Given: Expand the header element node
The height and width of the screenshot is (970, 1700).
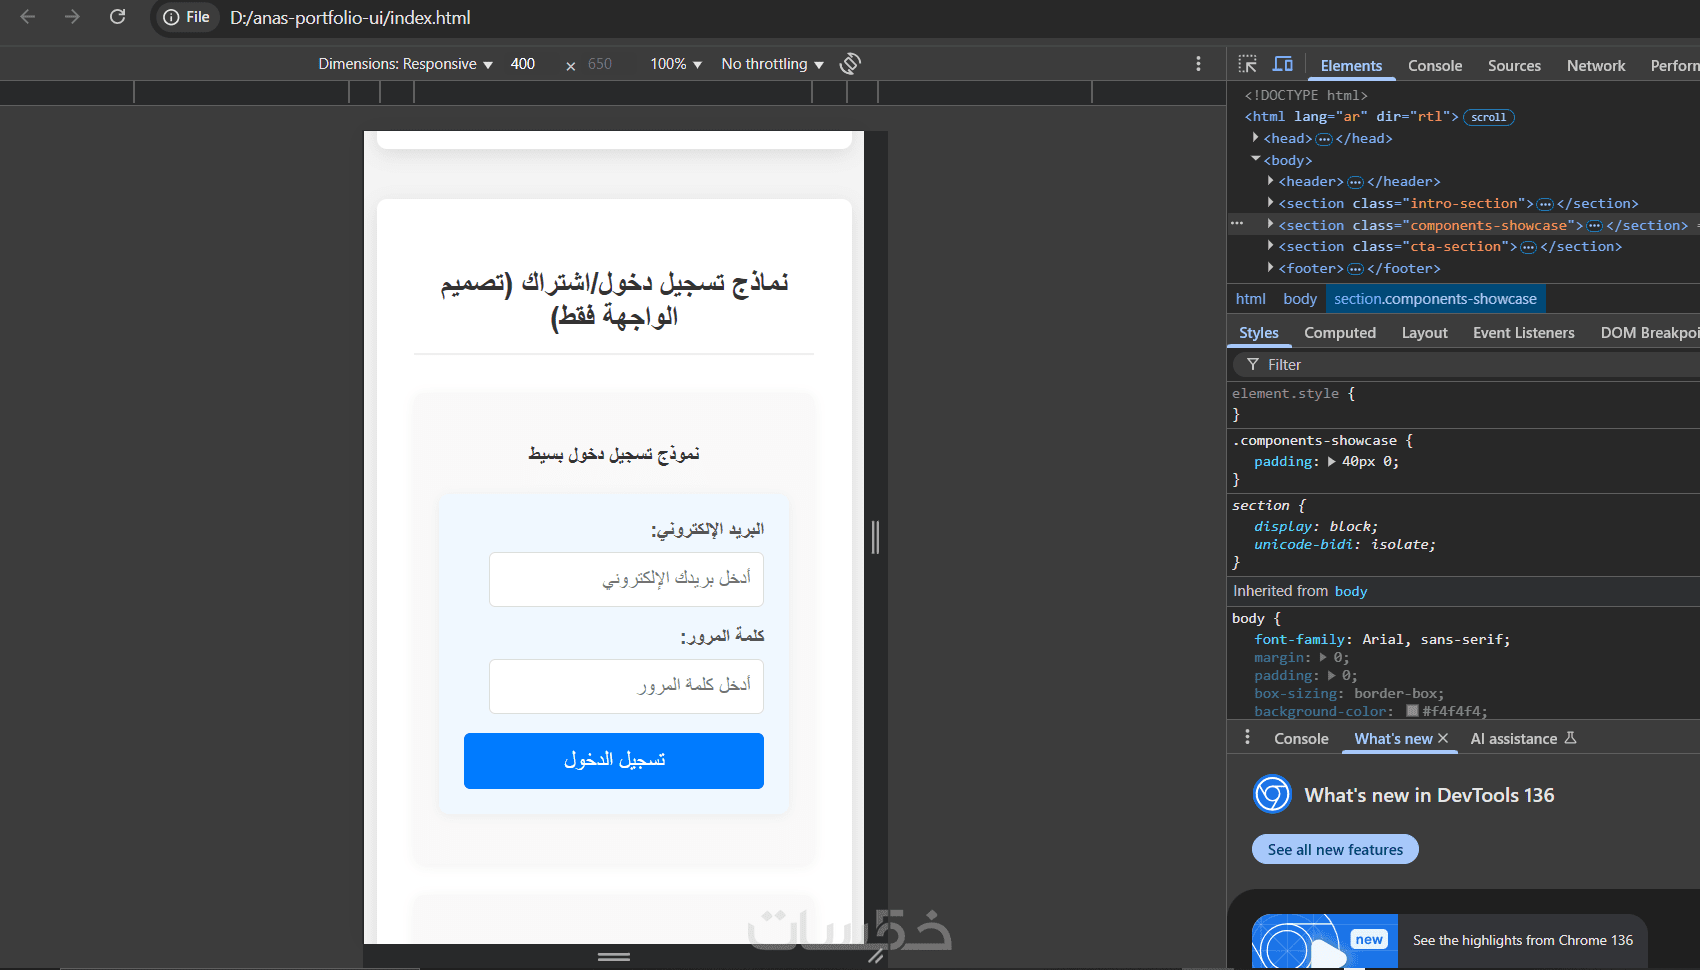Looking at the screenshot, I should click(x=1271, y=181).
